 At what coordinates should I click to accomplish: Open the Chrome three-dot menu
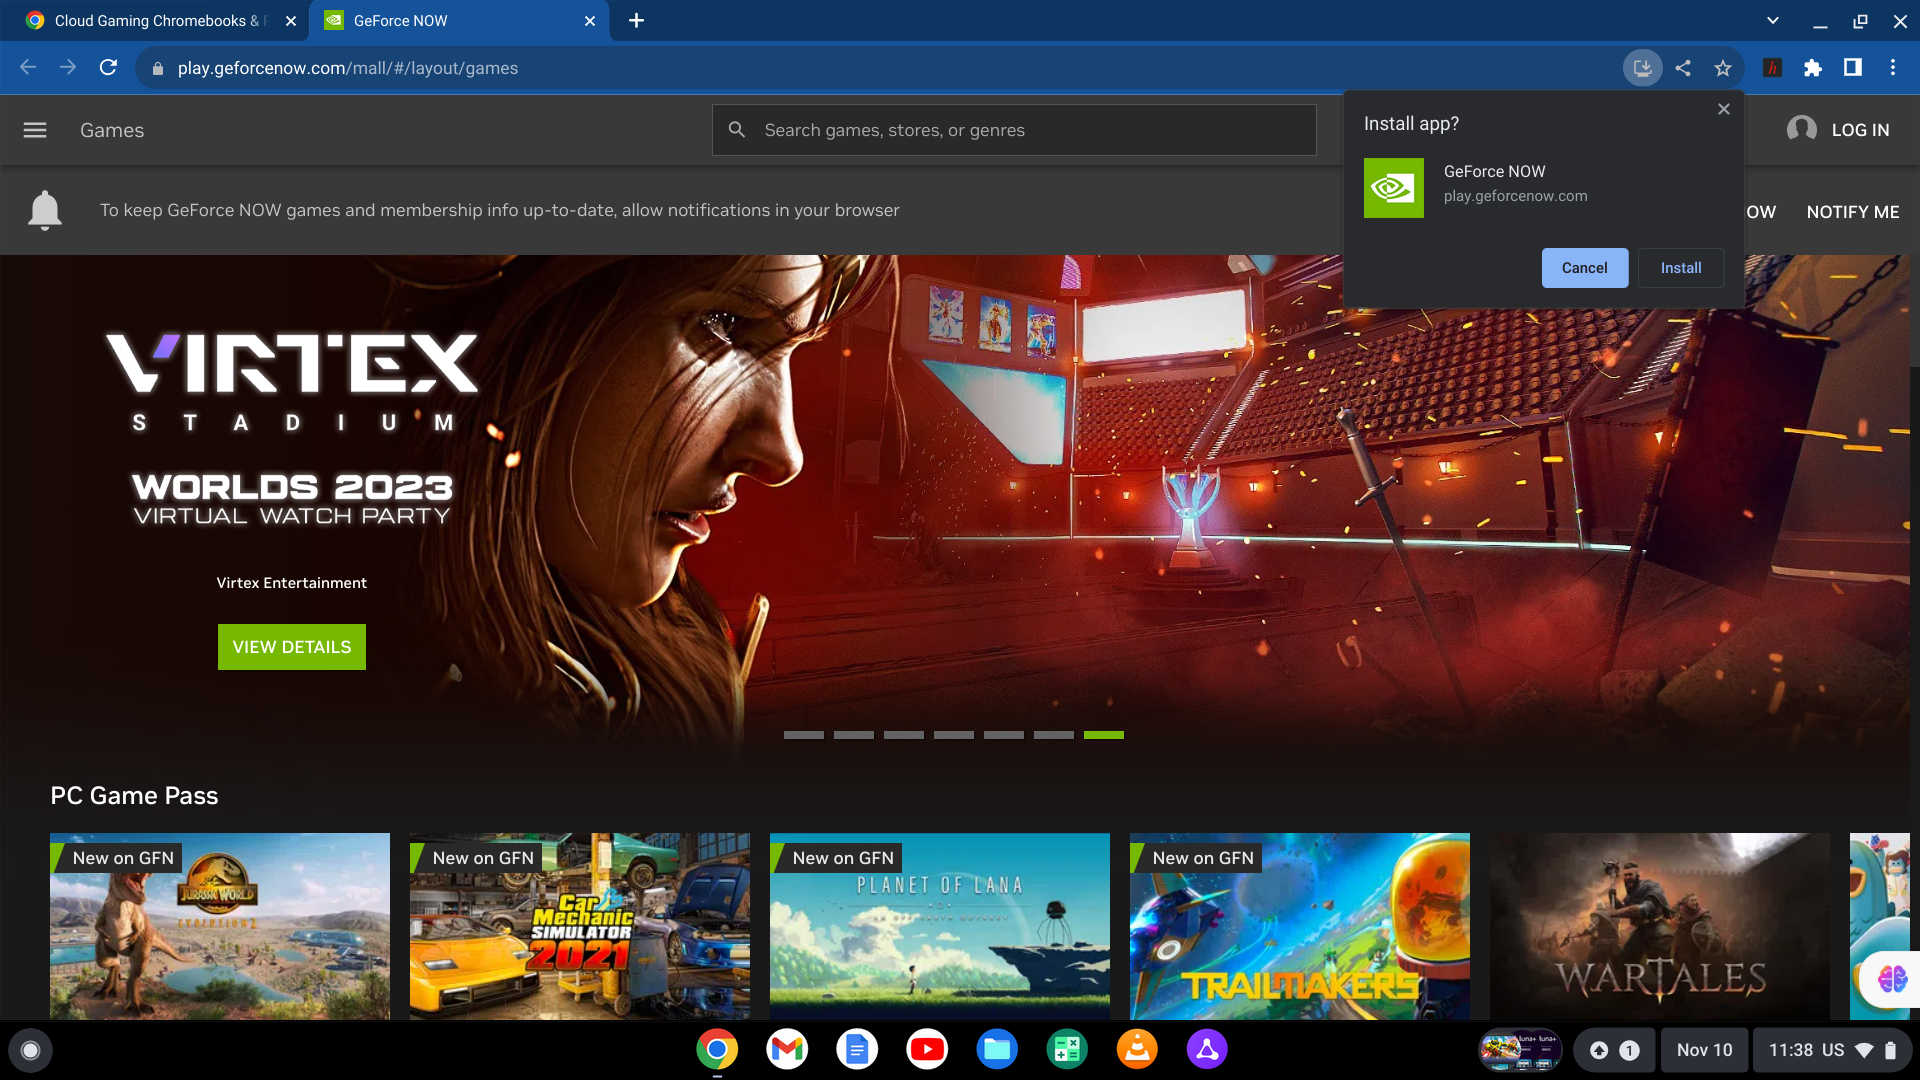point(1892,67)
